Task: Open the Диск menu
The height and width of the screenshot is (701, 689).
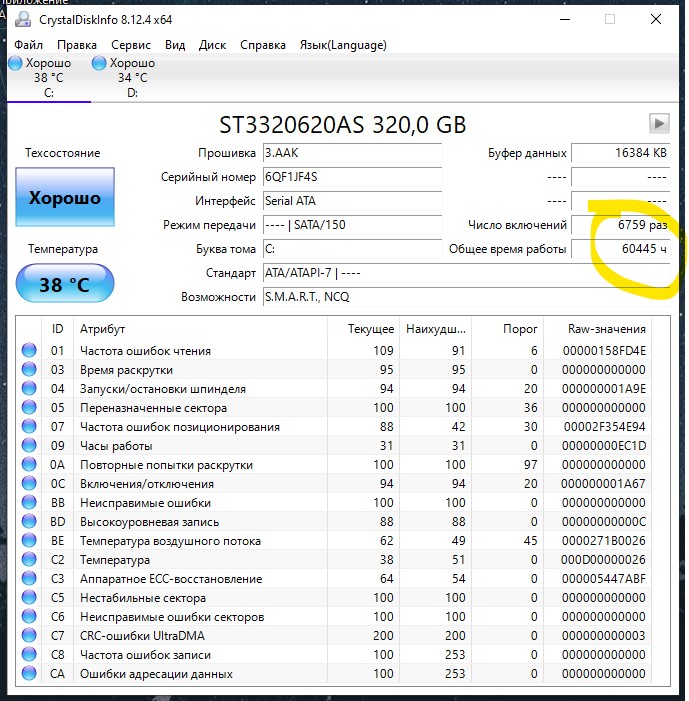Action: (212, 45)
